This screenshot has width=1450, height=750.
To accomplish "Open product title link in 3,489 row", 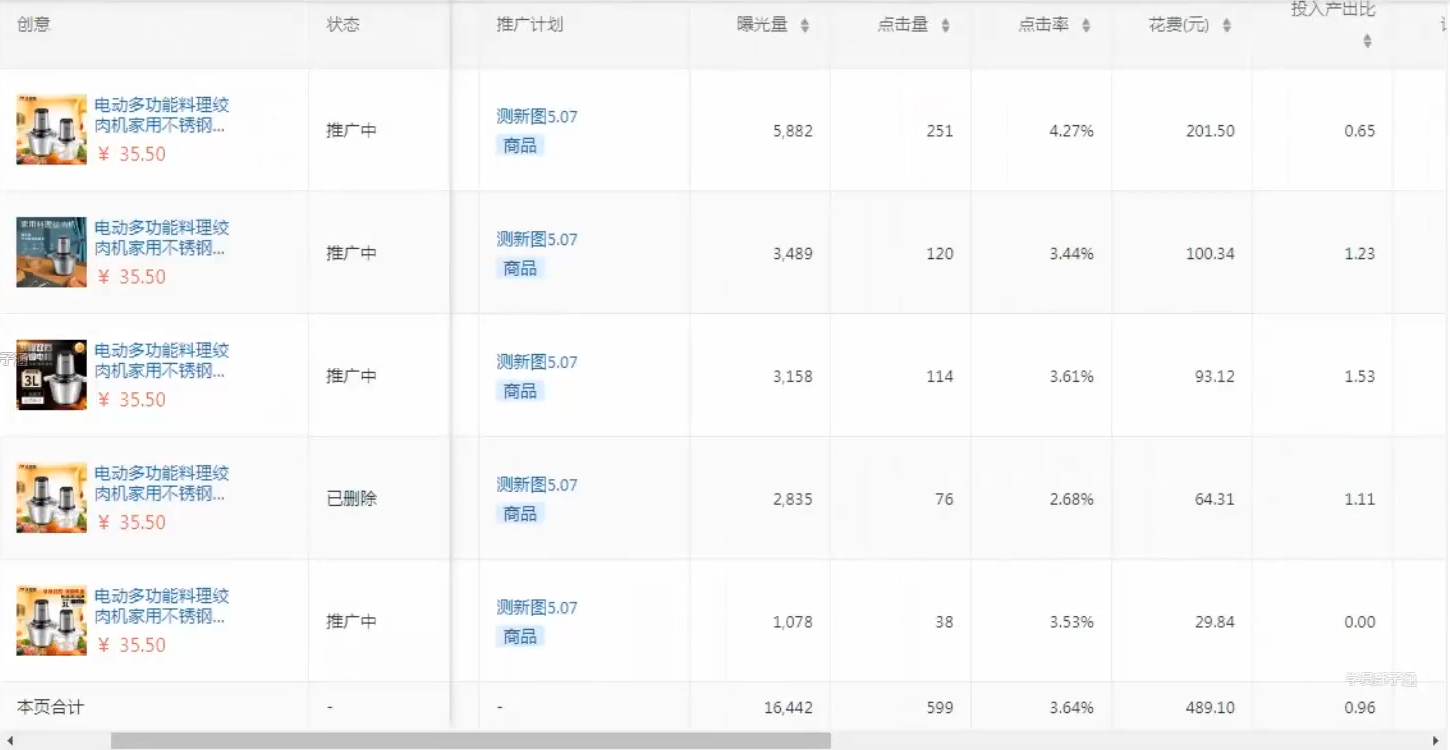I will [x=162, y=238].
